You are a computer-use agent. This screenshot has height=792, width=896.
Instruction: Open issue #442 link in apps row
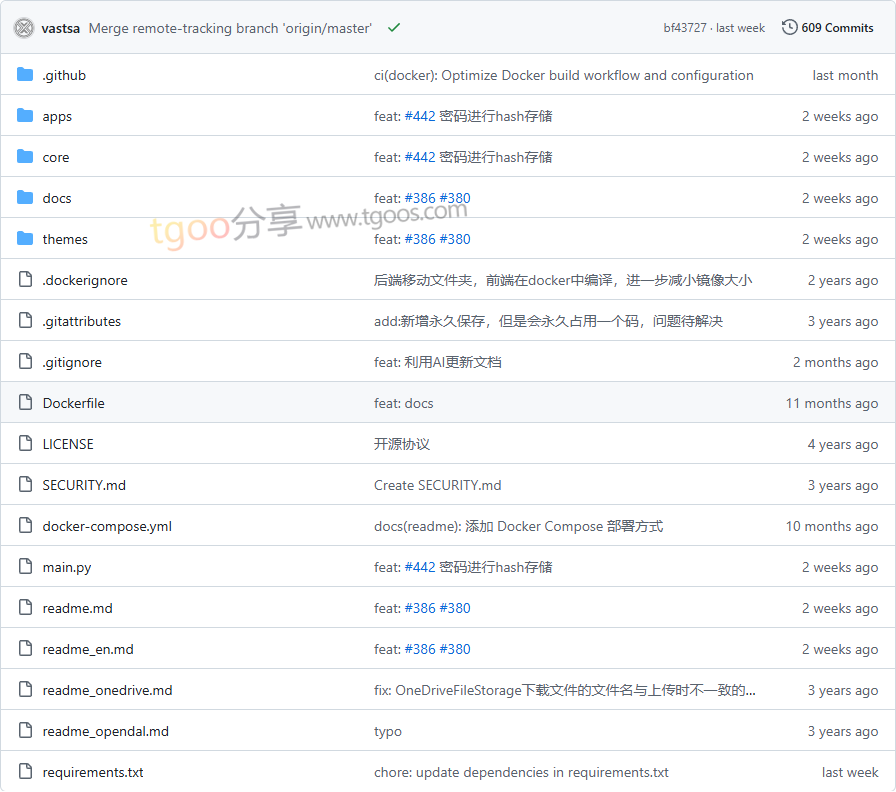420,116
